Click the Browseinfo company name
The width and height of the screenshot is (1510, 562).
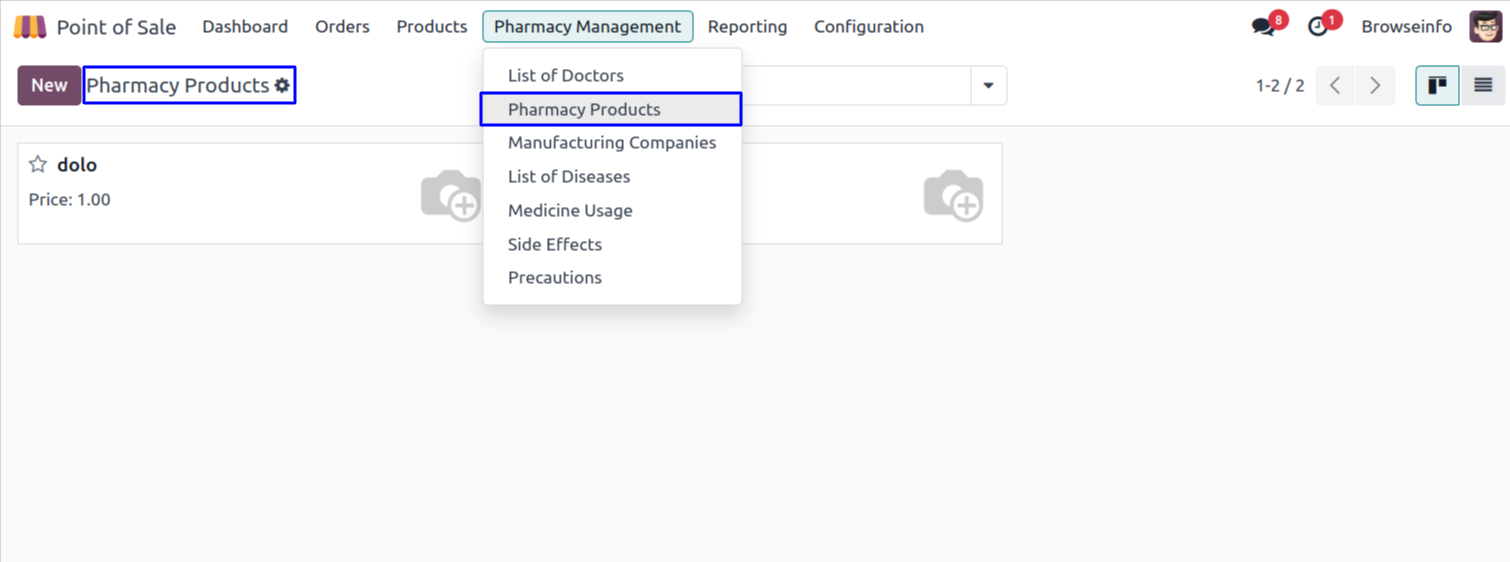(x=1406, y=27)
